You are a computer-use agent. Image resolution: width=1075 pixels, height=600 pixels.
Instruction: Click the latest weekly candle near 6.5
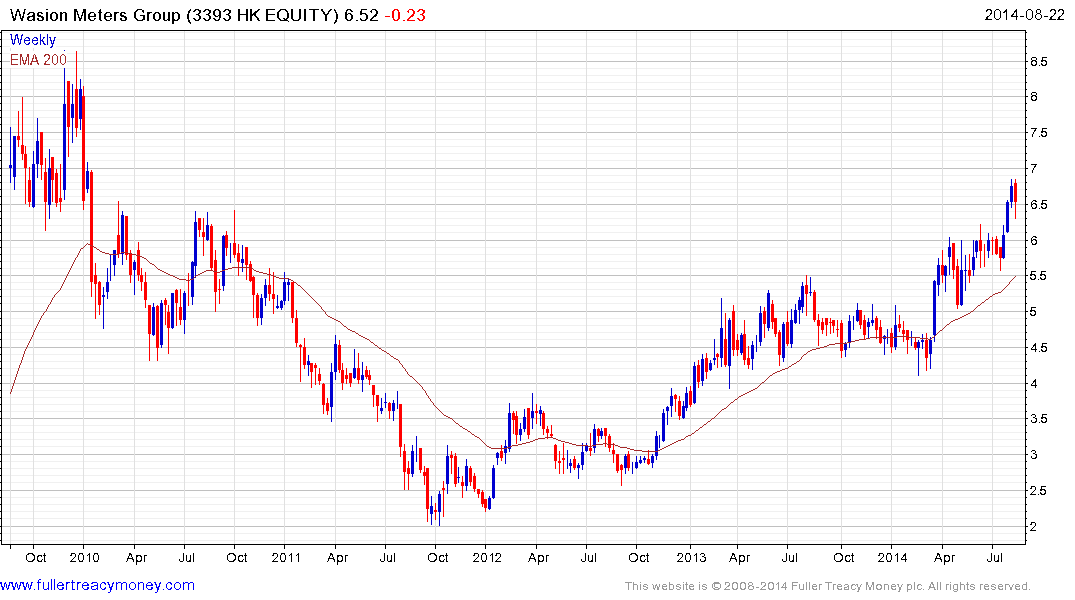(x=1015, y=199)
